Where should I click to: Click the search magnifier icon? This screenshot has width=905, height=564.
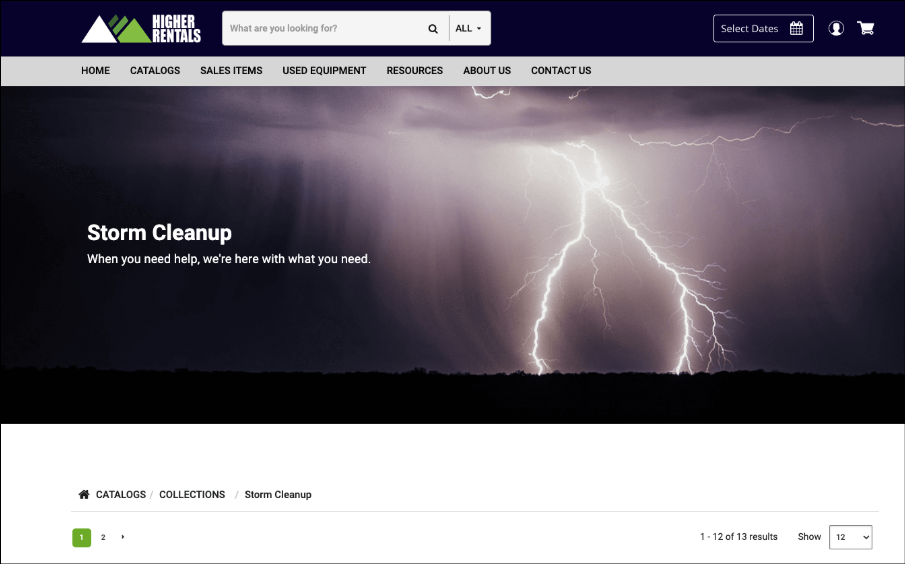[433, 29]
